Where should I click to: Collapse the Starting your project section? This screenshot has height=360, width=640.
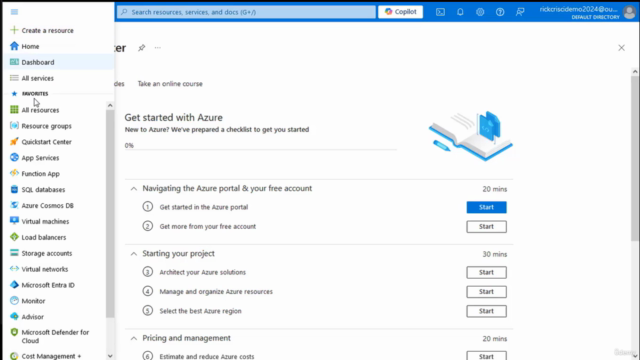pos(133,253)
